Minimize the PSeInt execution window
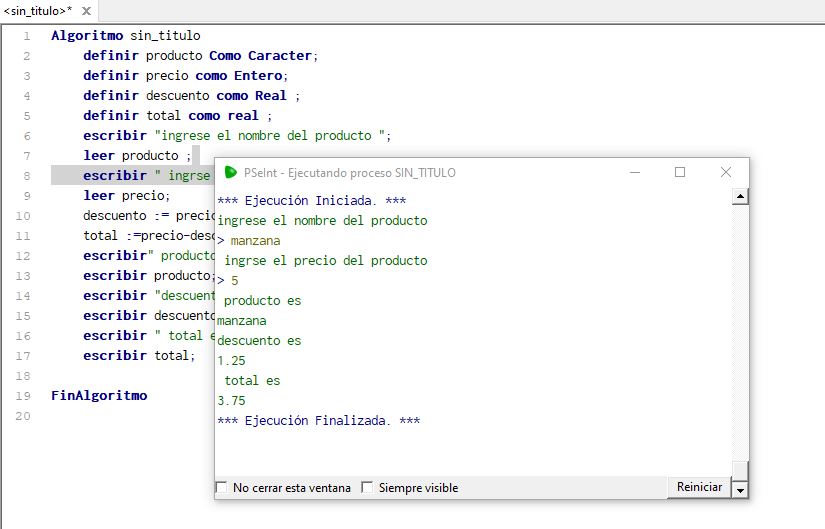825x529 pixels. (x=634, y=172)
